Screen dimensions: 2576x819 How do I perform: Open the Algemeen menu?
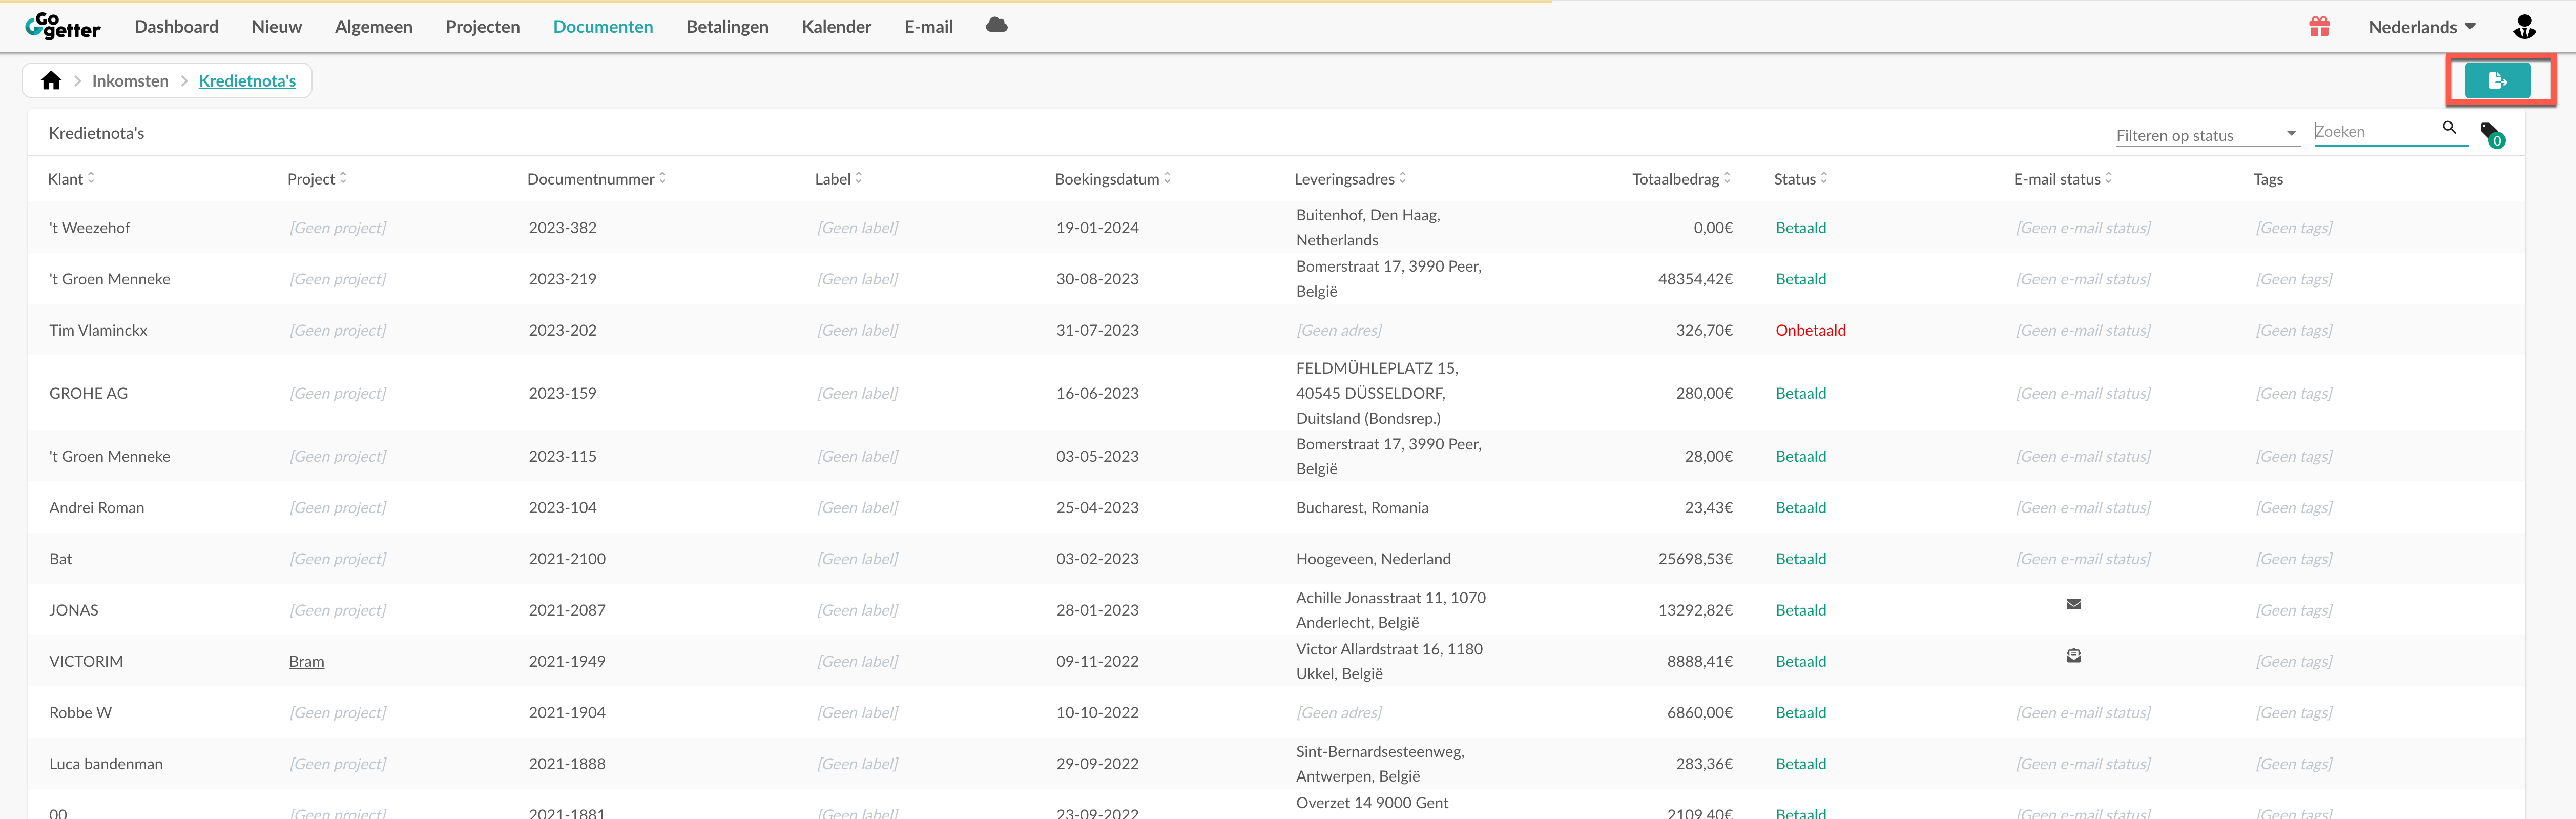[x=373, y=27]
